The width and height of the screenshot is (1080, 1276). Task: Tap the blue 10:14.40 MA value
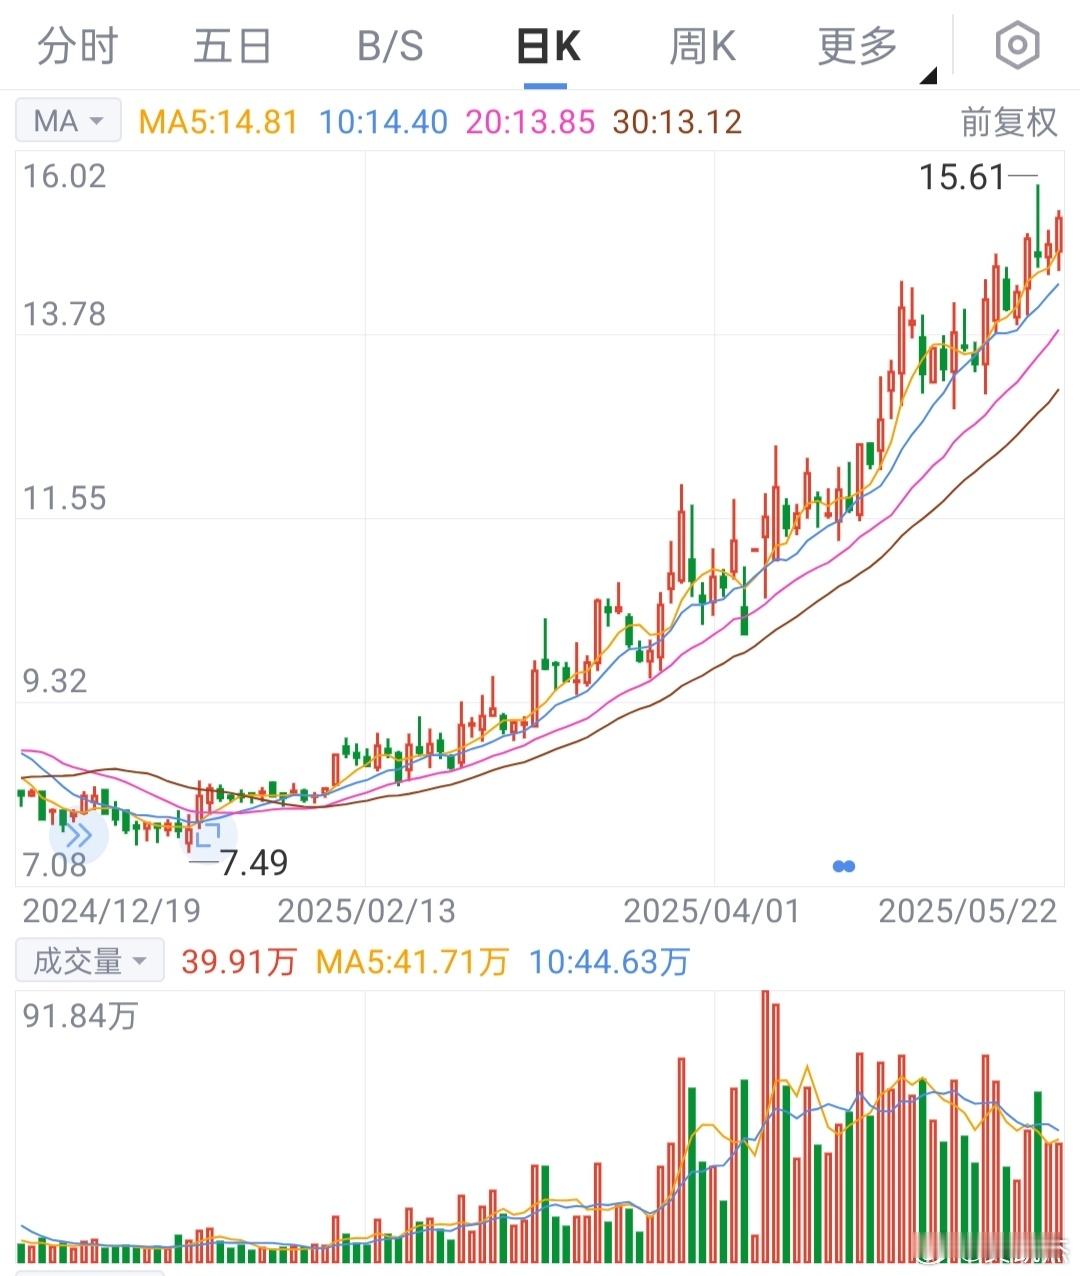[x=383, y=122]
